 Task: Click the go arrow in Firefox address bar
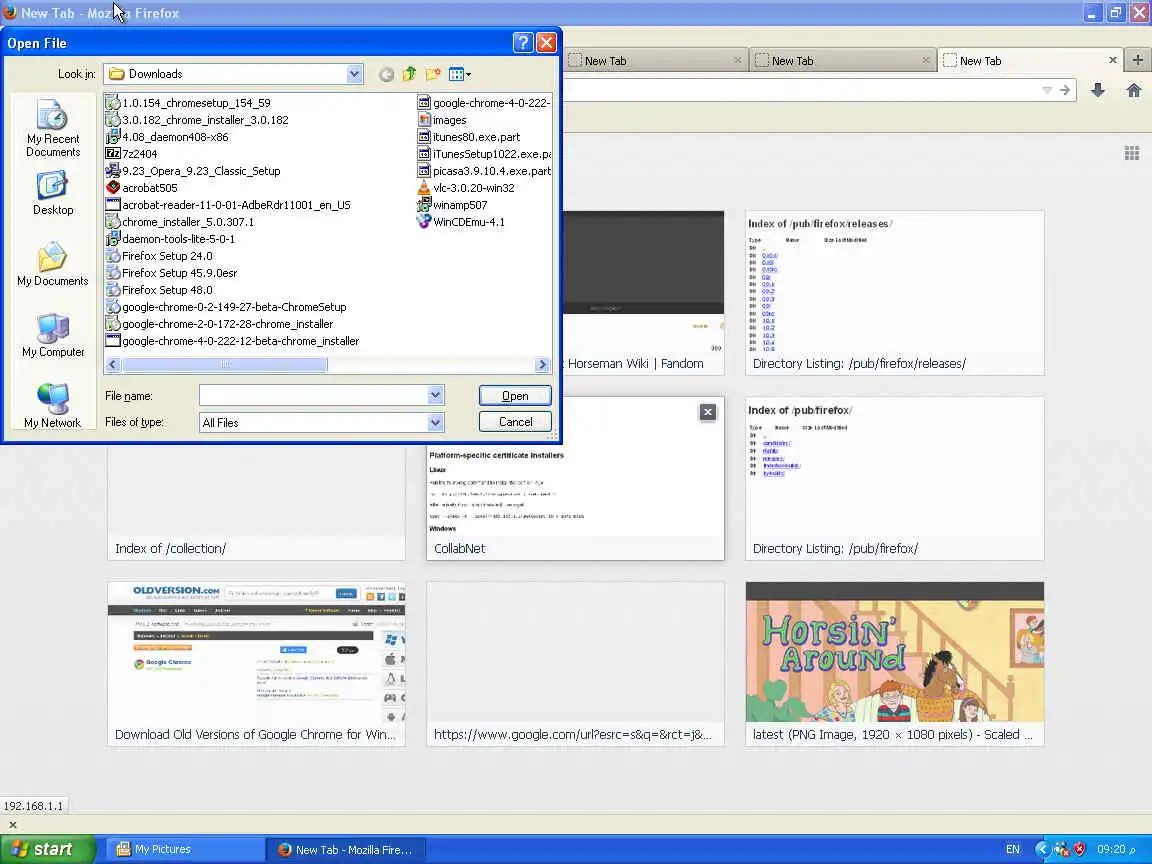coord(1065,90)
